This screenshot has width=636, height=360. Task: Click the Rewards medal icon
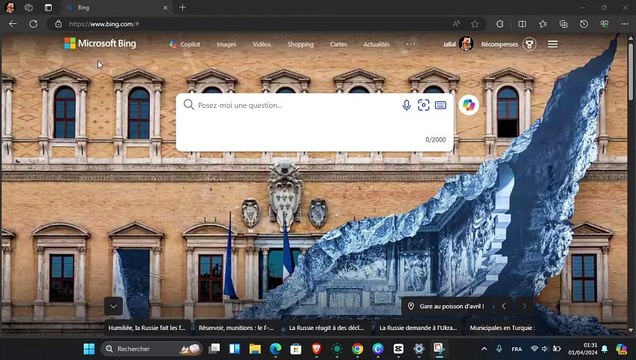click(529, 44)
